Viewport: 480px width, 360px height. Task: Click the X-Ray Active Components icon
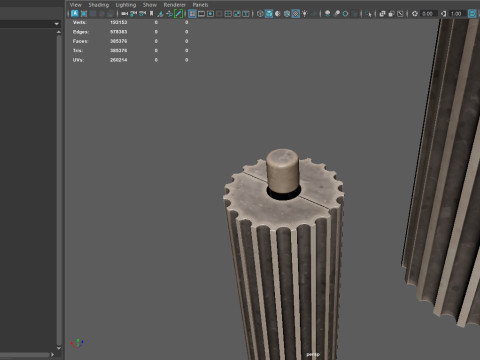[x=391, y=13]
